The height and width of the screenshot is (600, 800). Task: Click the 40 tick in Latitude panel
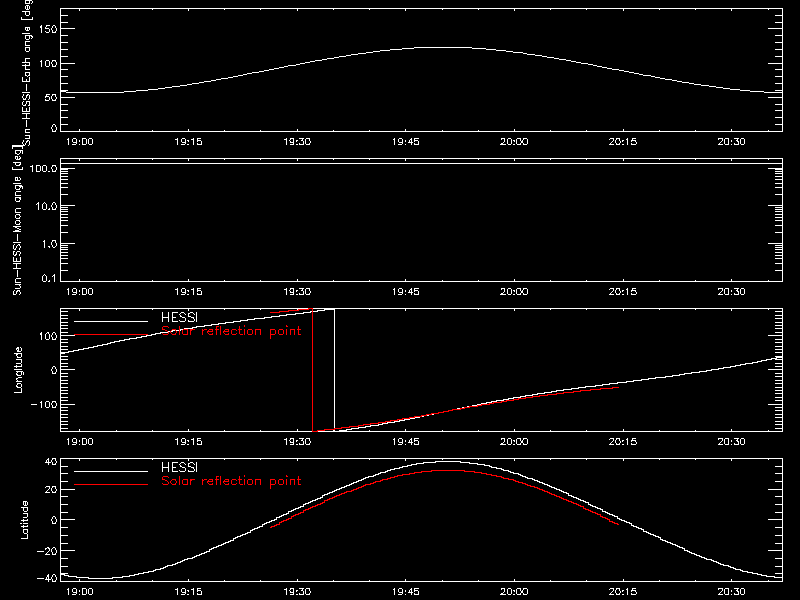coord(51,462)
